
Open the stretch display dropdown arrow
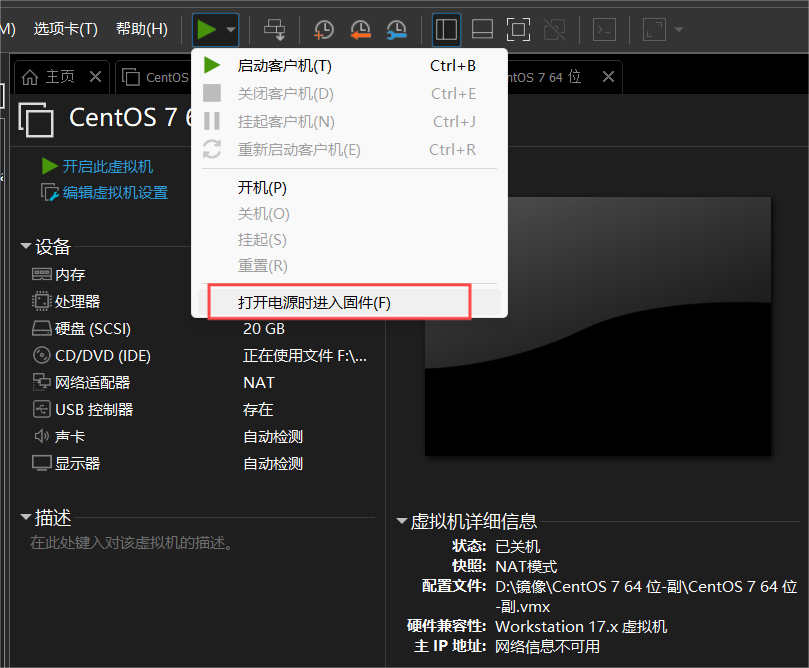click(679, 29)
